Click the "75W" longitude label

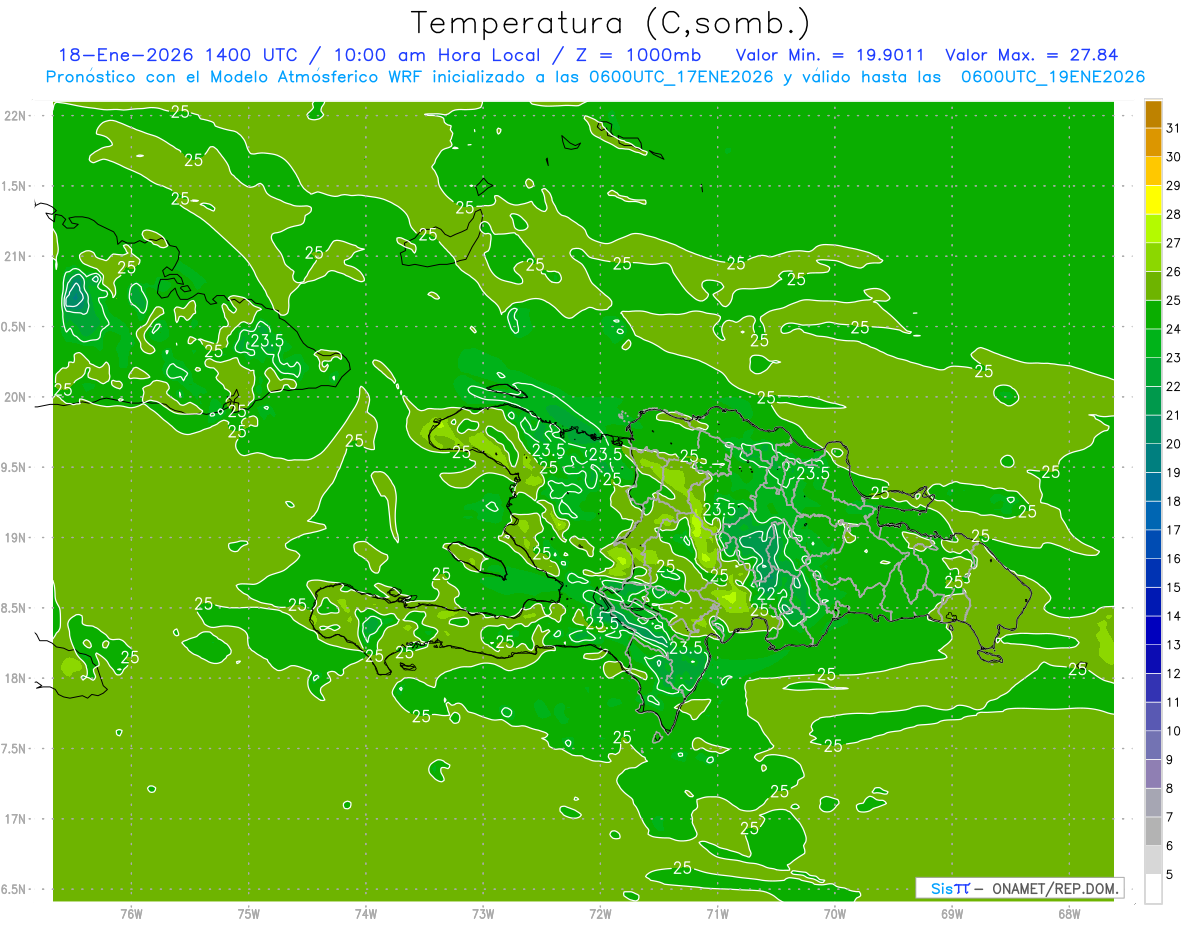[x=249, y=913]
